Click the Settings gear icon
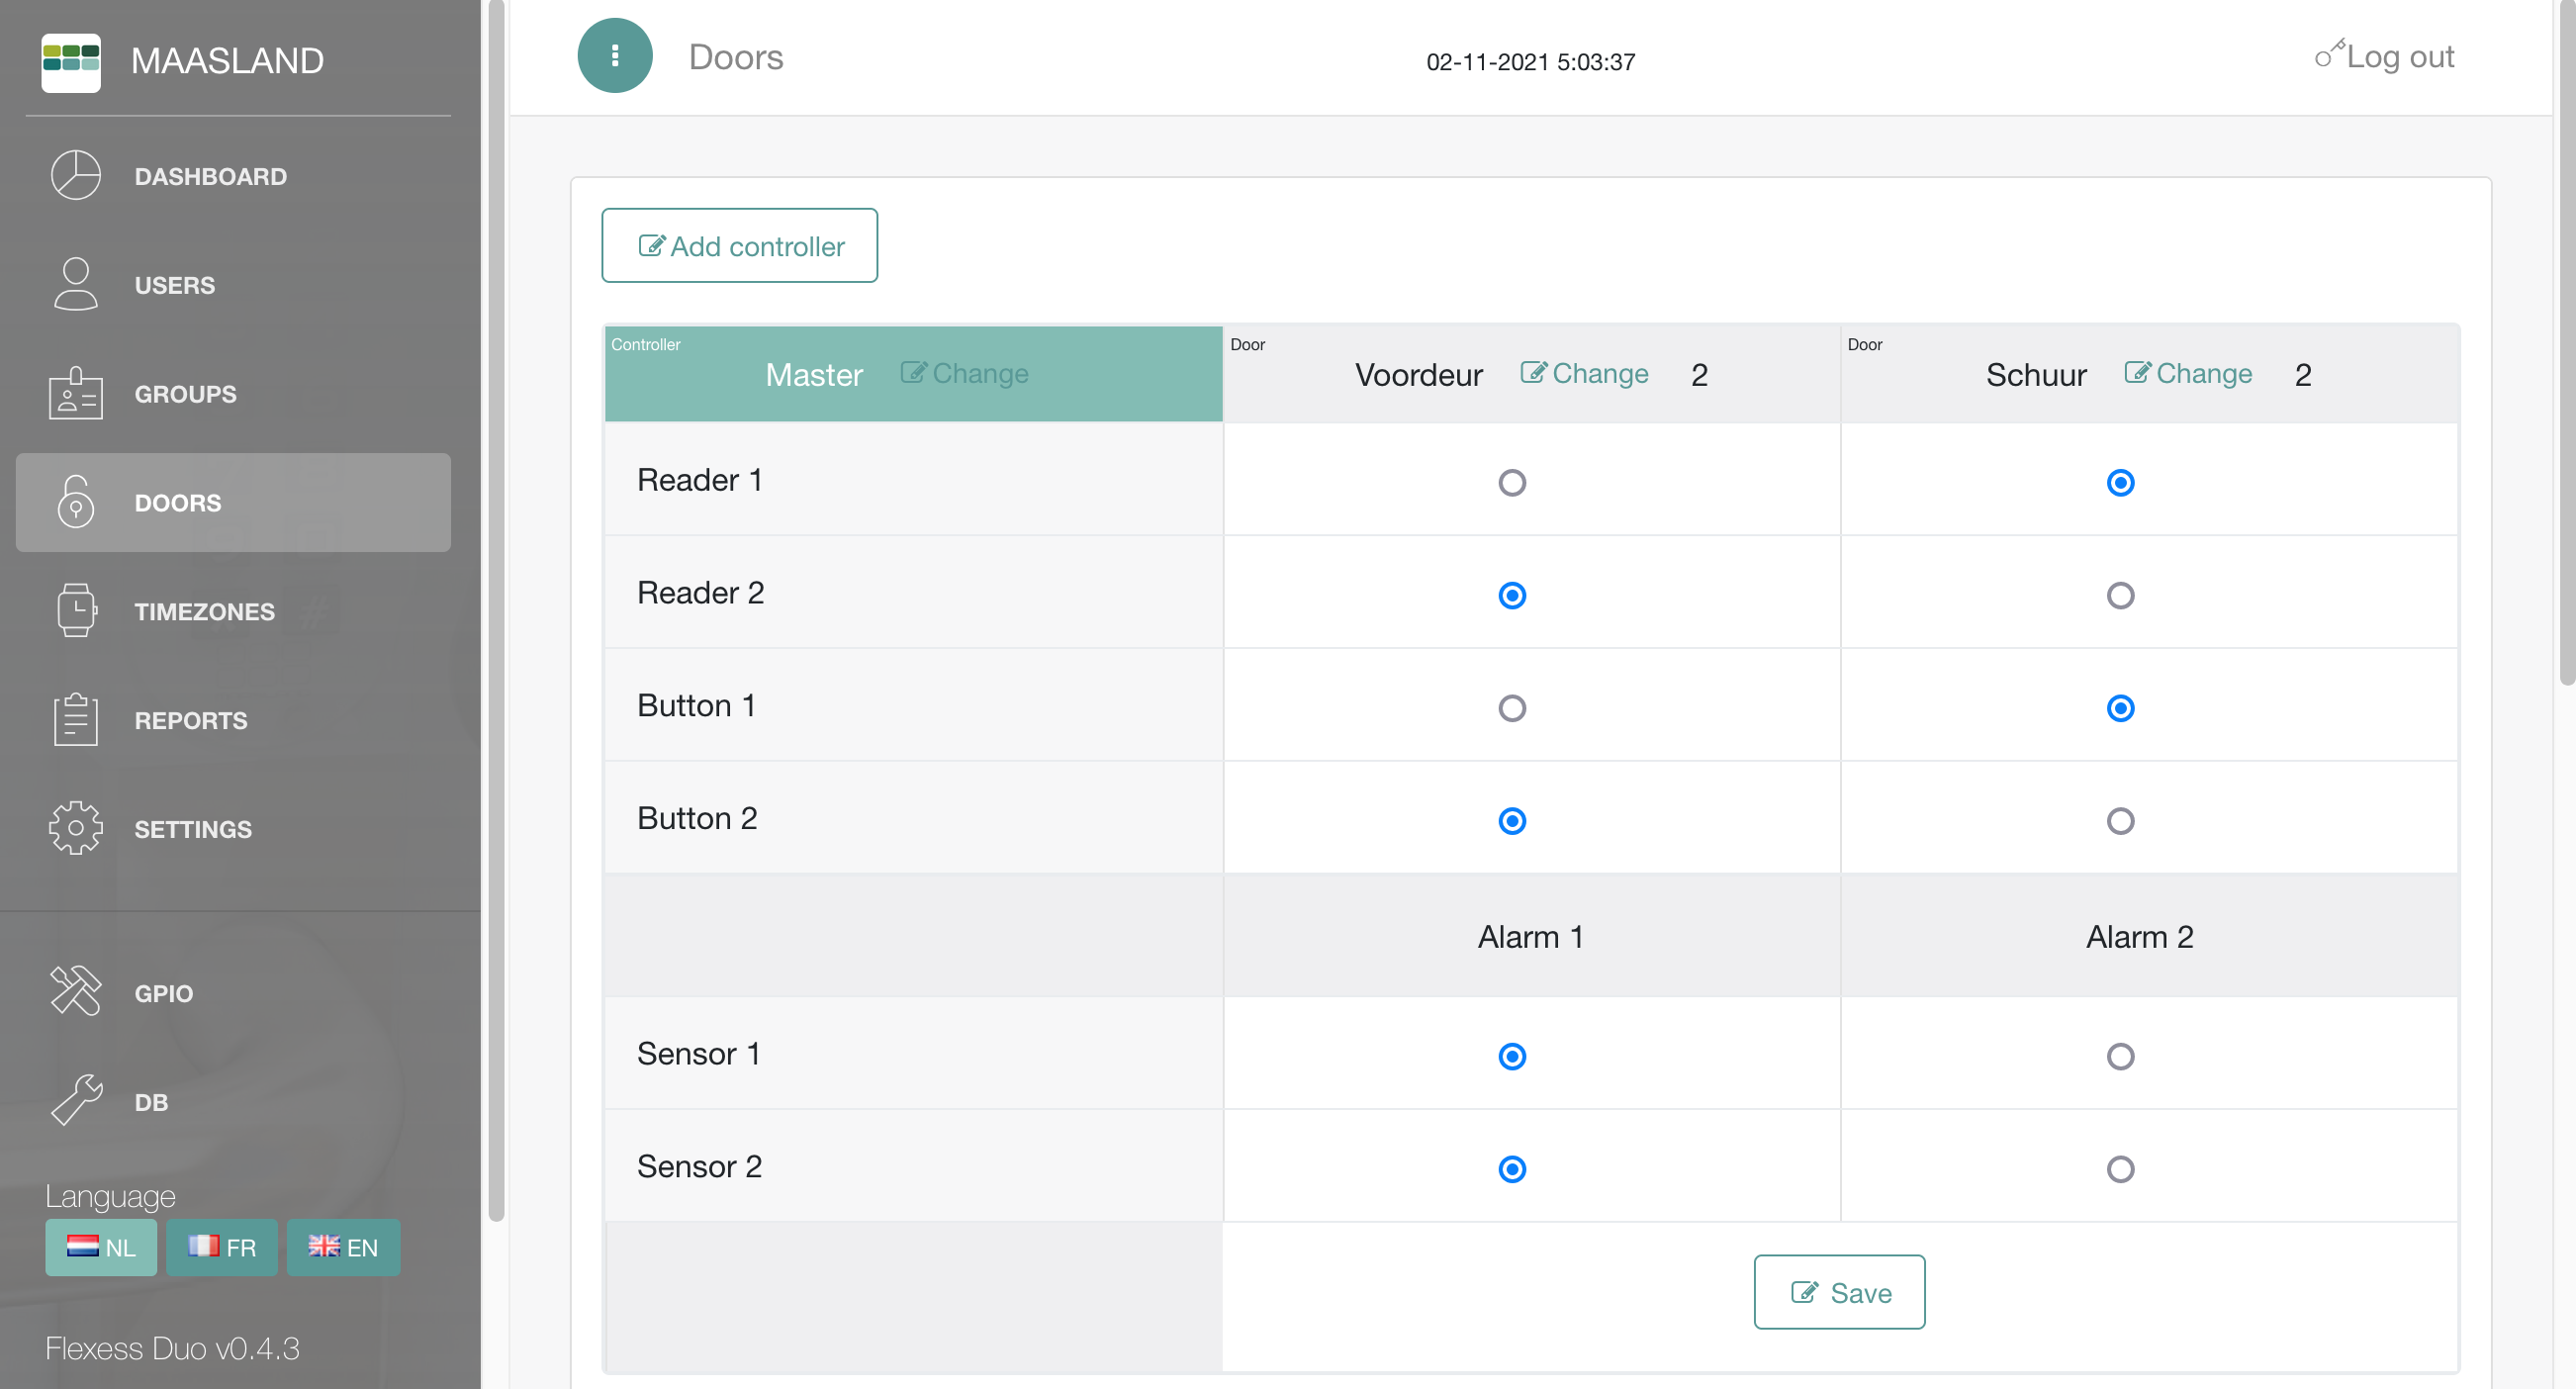Image resolution: width=2576 pixels, height=1389 pixels. click(76, 828)
